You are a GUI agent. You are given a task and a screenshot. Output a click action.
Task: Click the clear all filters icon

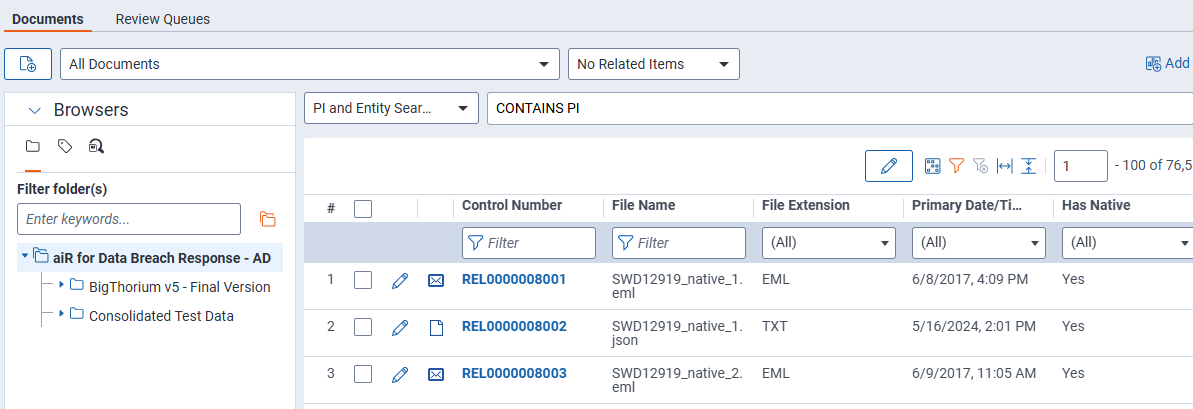coord(981,166)
